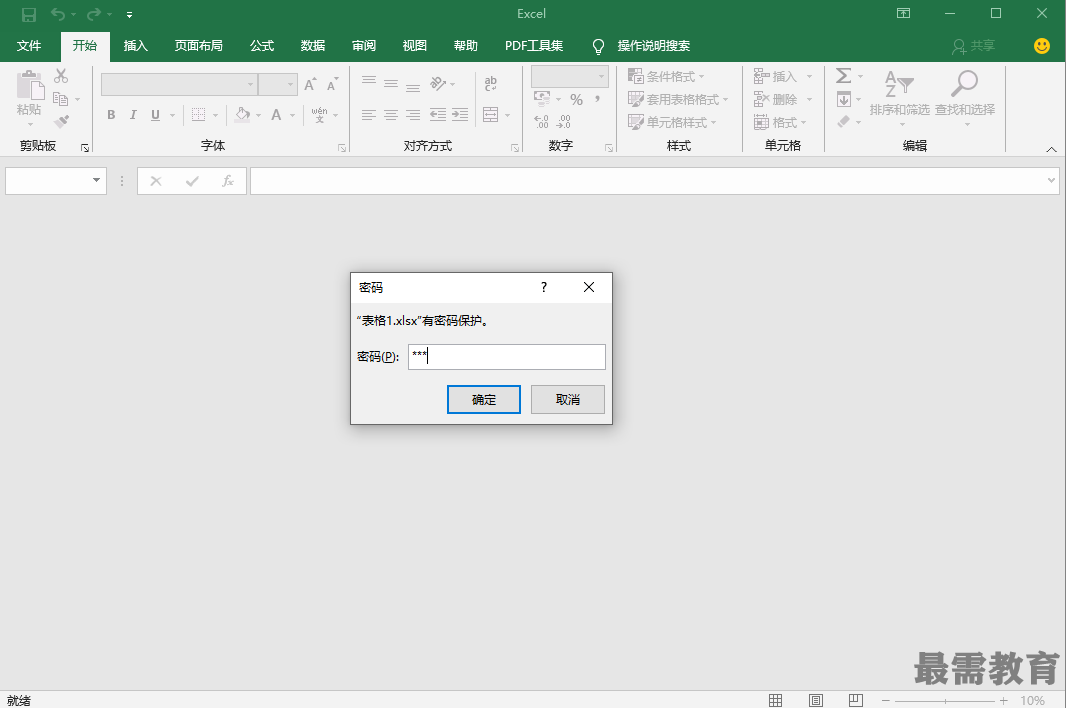Click the 取消 button in password dialog

click(568, 399)
